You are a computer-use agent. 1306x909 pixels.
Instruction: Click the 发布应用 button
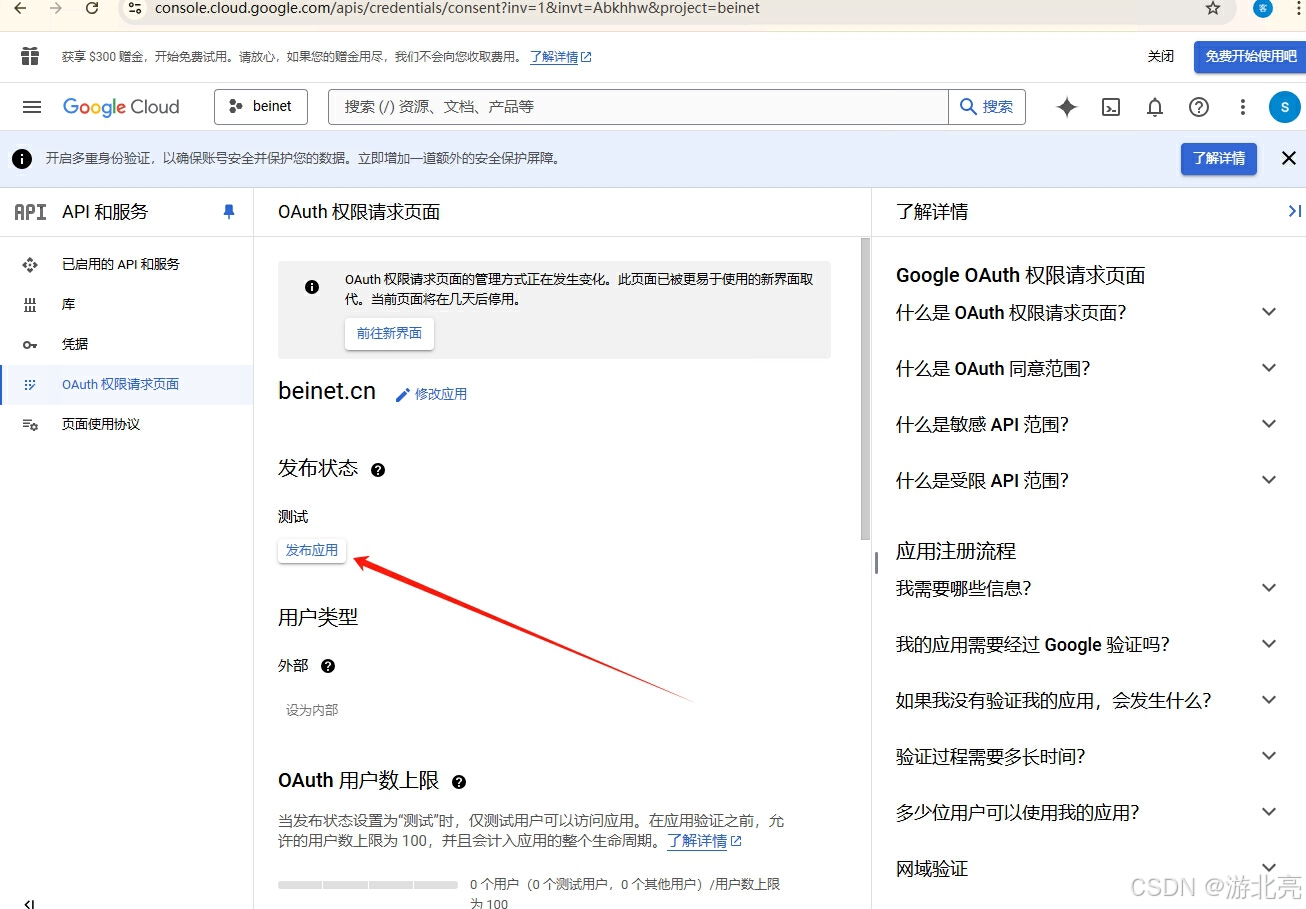[312, 550]
